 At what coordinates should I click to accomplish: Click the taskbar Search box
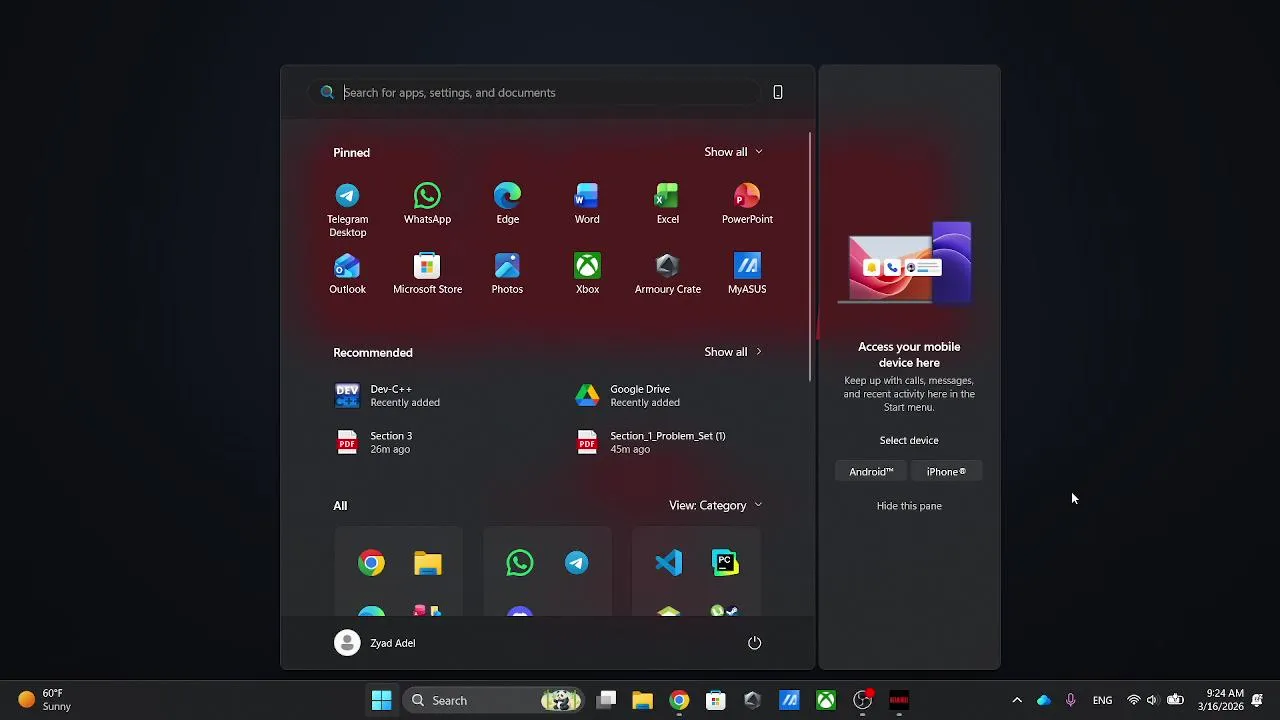click(493, 700)
